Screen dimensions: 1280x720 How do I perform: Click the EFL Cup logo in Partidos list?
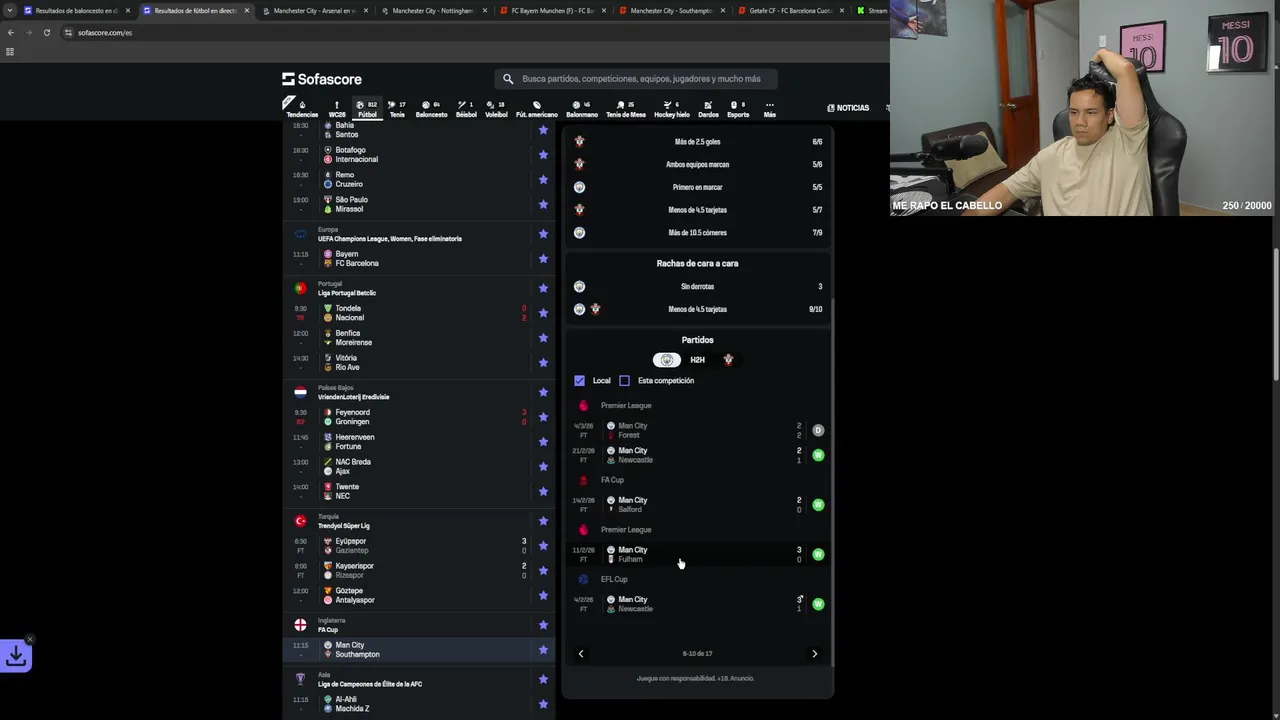click(583, 579)
